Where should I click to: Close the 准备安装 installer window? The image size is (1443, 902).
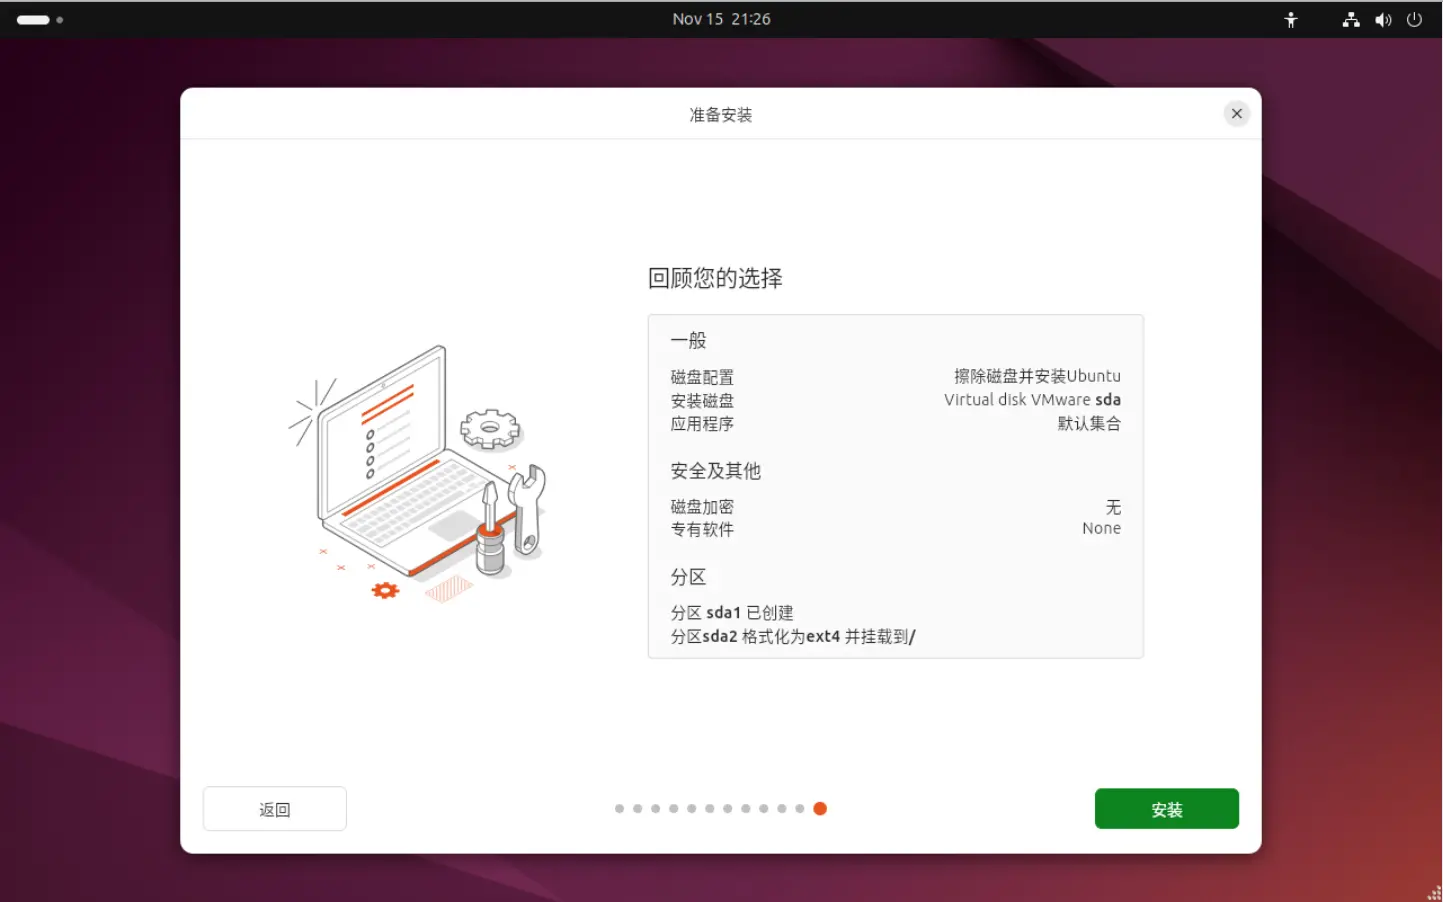(1236, 114)
